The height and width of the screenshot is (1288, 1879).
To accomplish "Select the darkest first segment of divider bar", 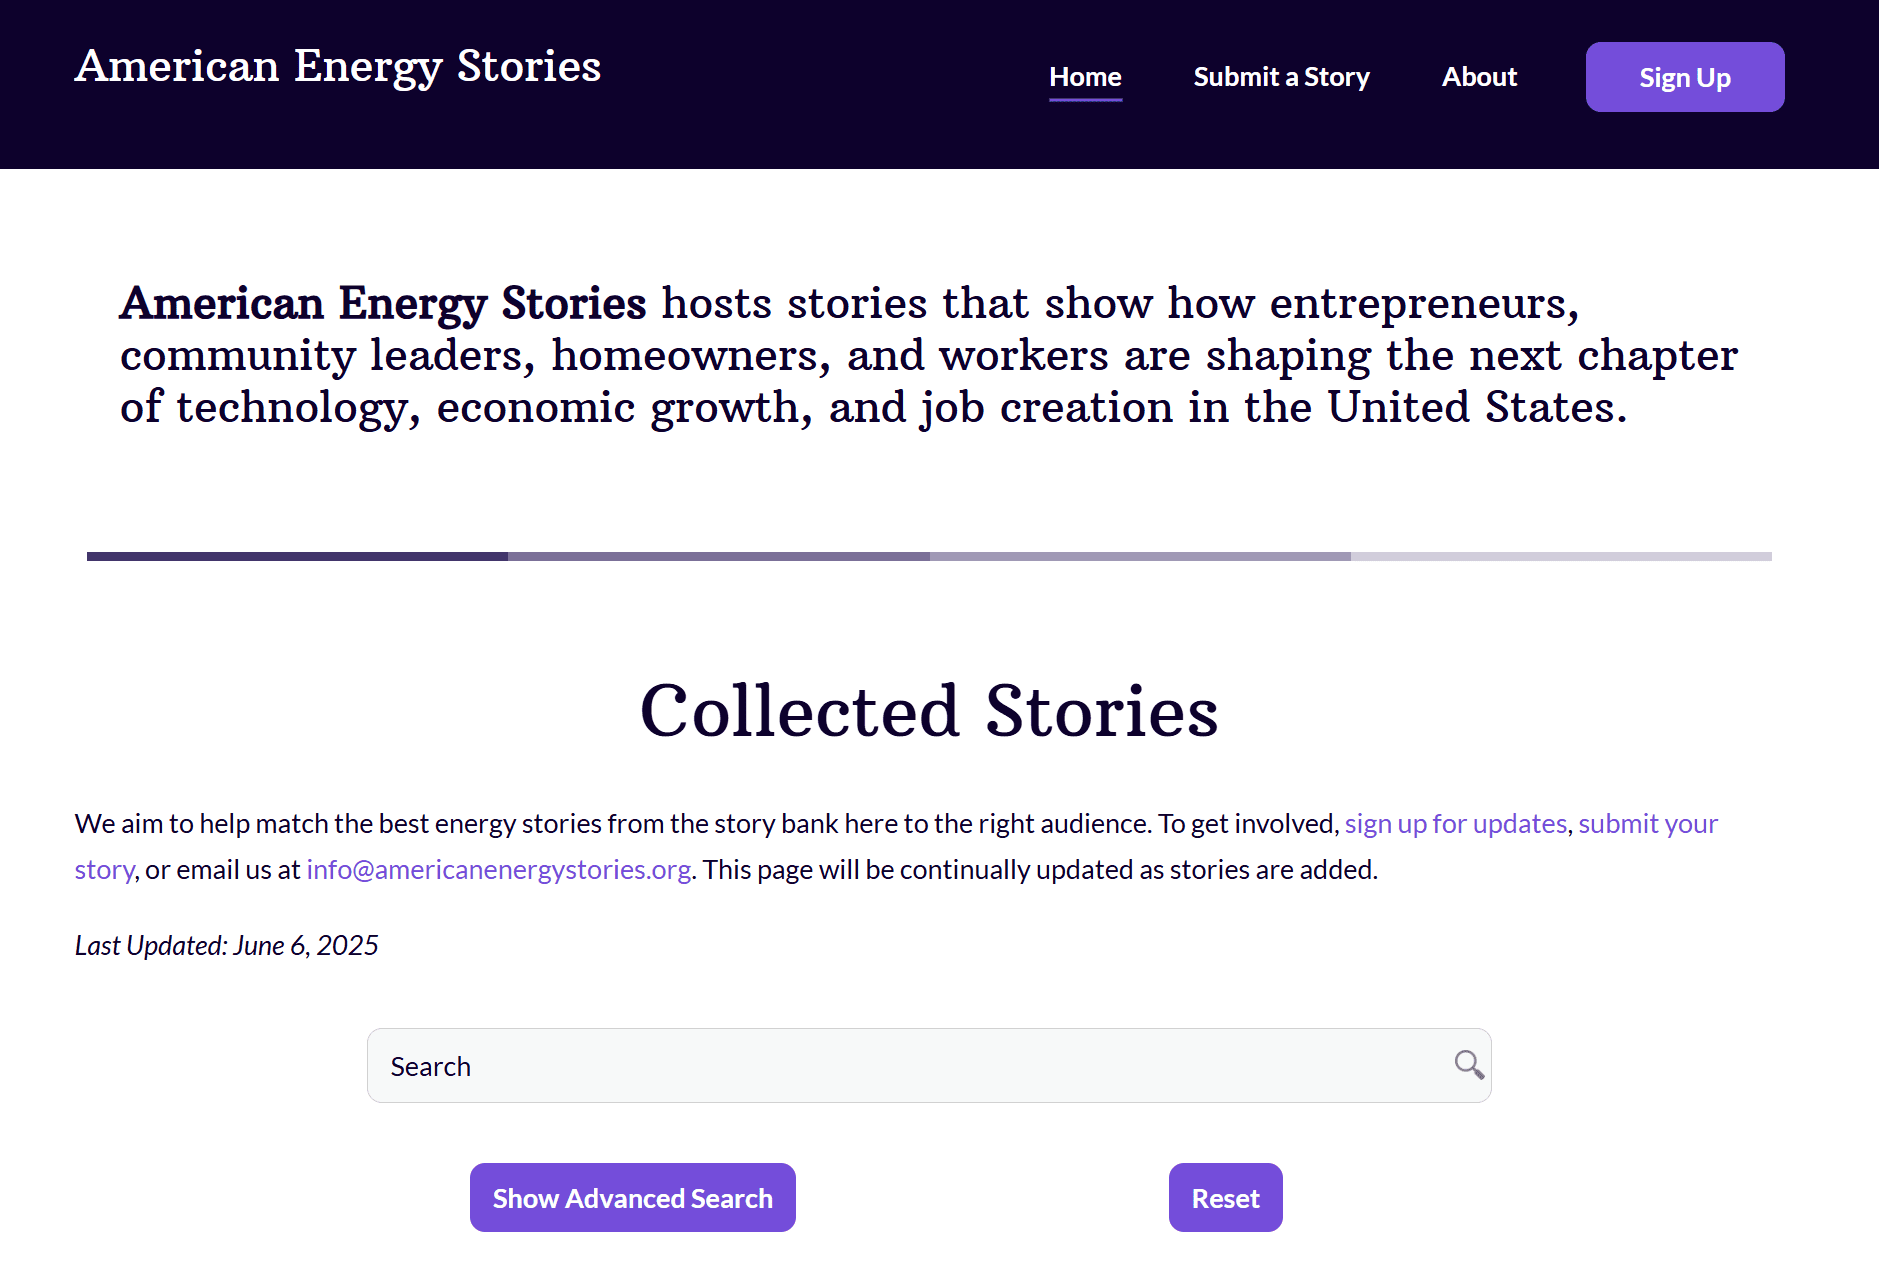I will pos(297,556).
